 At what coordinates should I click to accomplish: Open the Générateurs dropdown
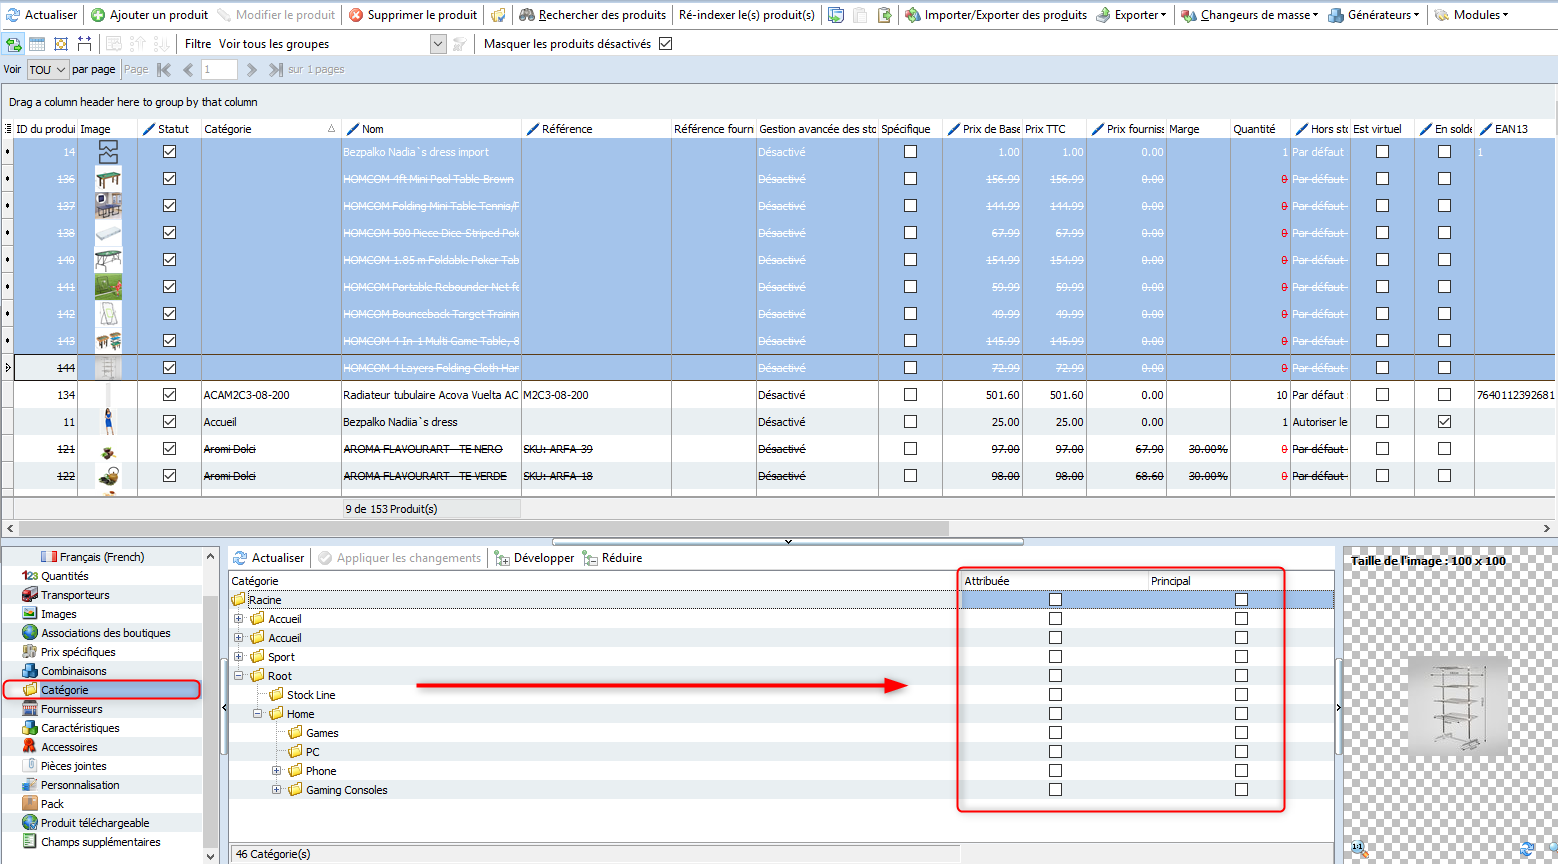pos(1373,15)
